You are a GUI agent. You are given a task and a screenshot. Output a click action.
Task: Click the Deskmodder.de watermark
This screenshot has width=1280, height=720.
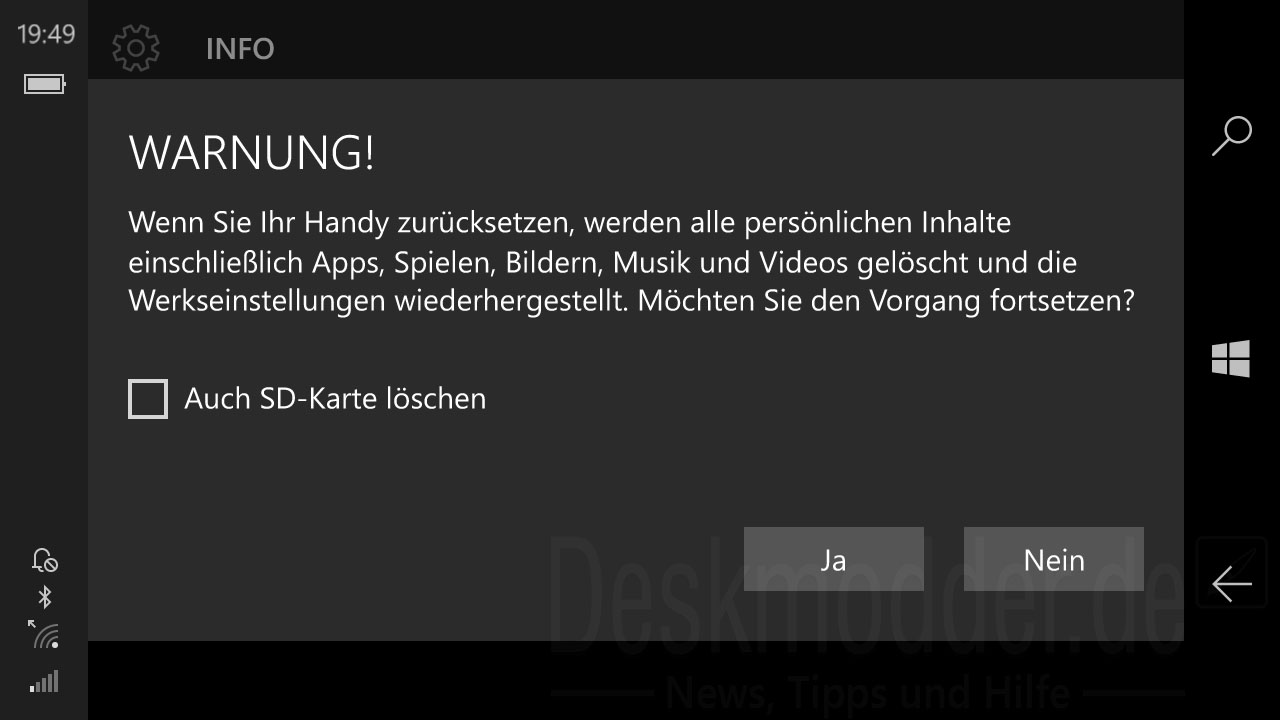[866, 596]
